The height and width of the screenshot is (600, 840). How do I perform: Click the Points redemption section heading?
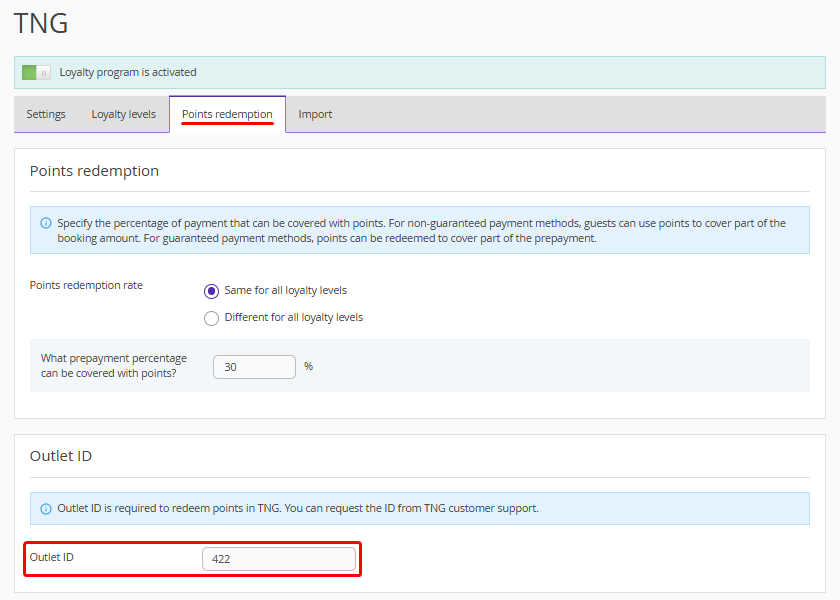click(94, 171)
